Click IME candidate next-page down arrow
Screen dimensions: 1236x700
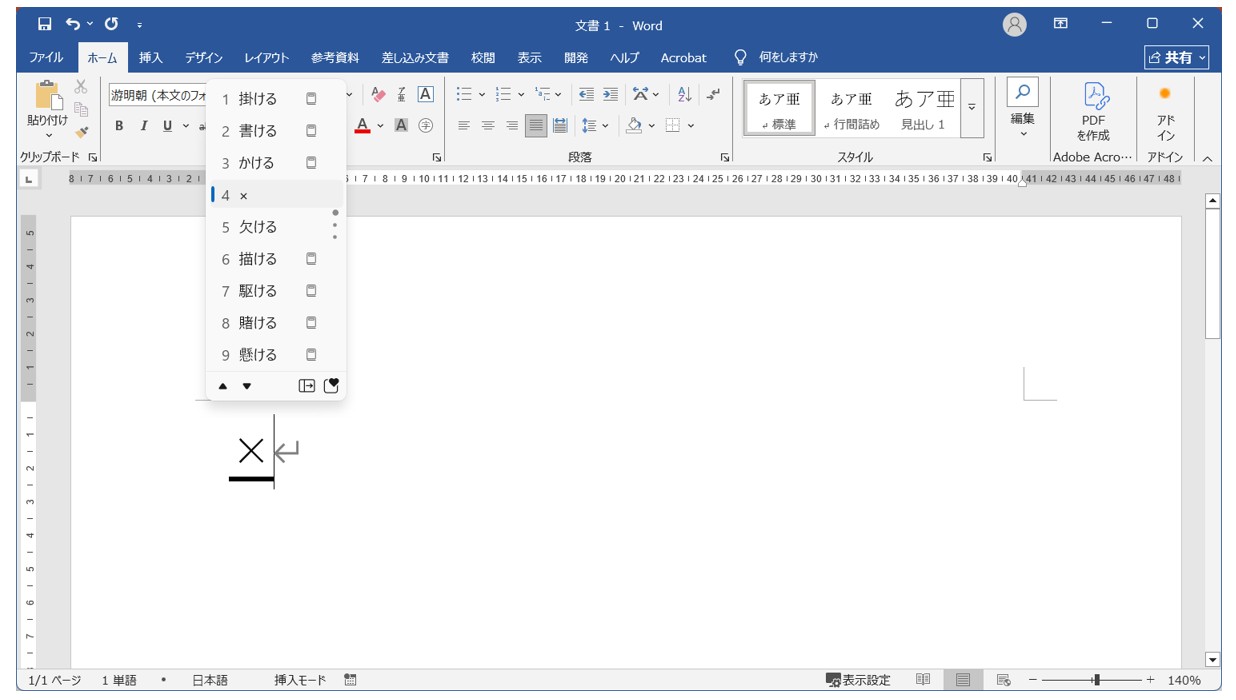pyautogui.click(x=247, y=386)
